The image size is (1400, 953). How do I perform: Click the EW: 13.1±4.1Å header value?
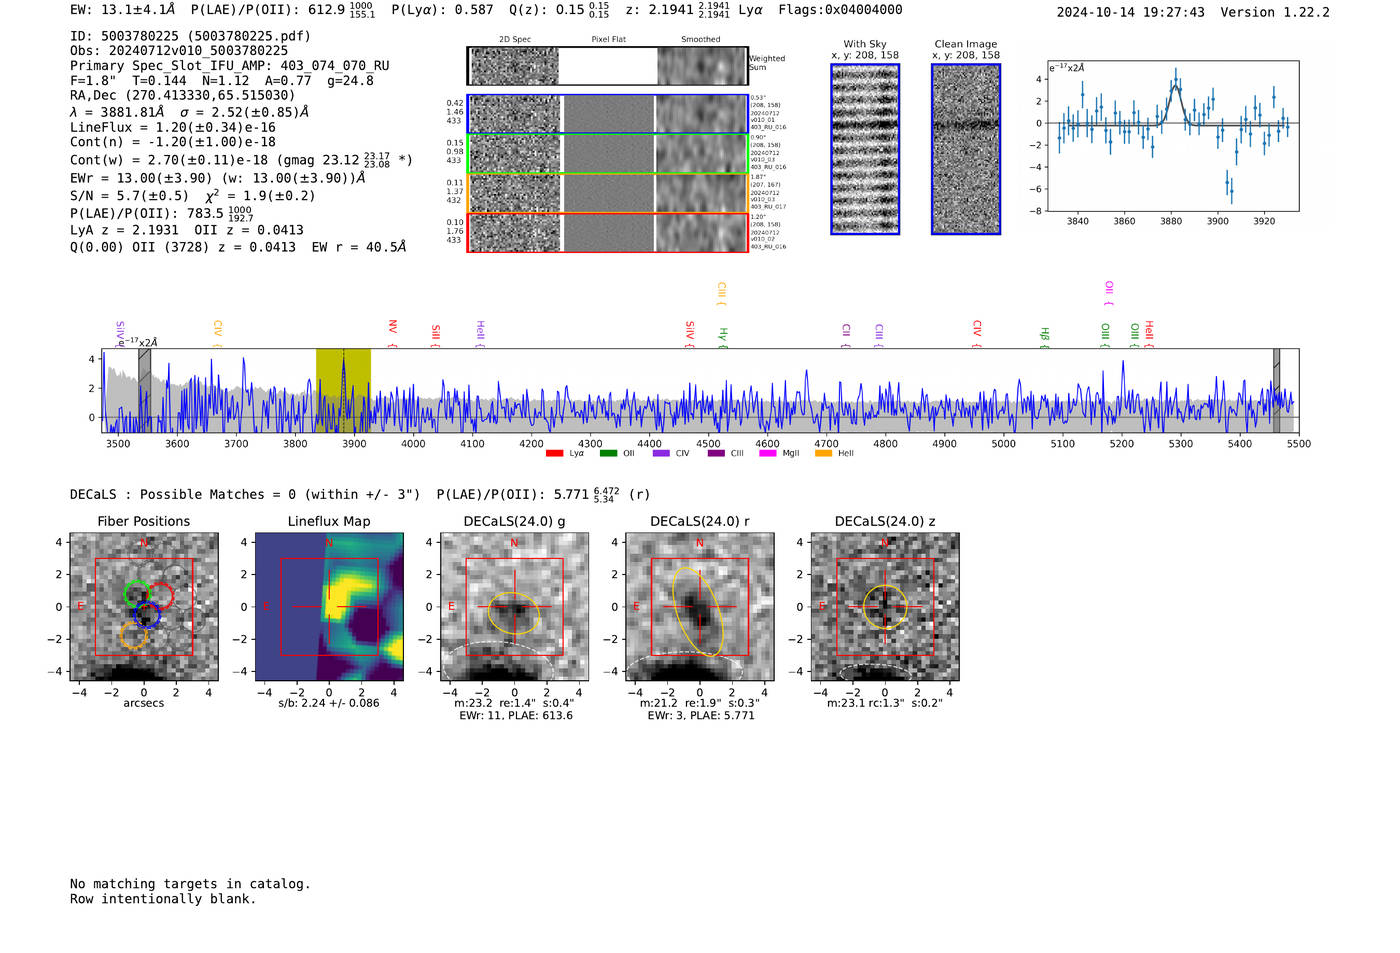[123, 10]
